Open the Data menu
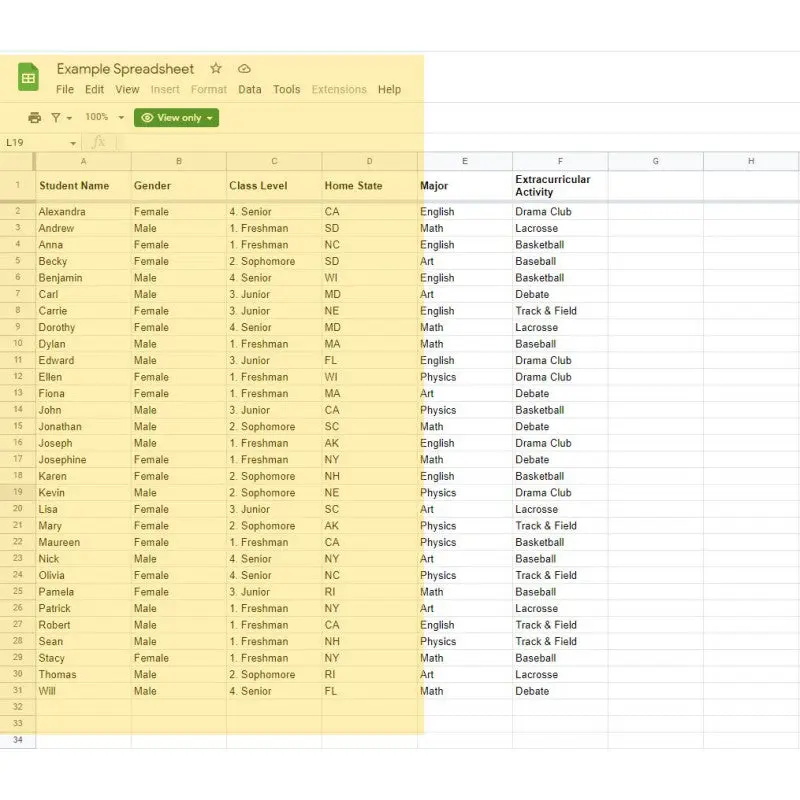Screen dimensions: 800x800 point(250,90)
